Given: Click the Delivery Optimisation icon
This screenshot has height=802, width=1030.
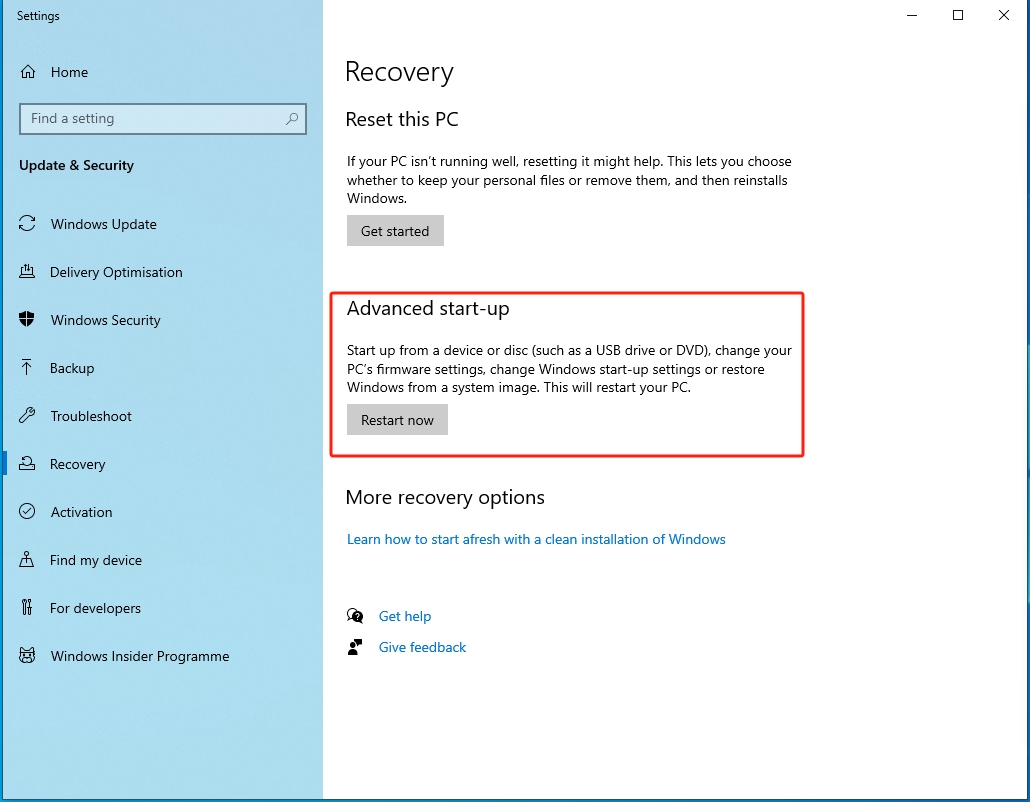Looking at the screenshot, I should pos(27,271).
